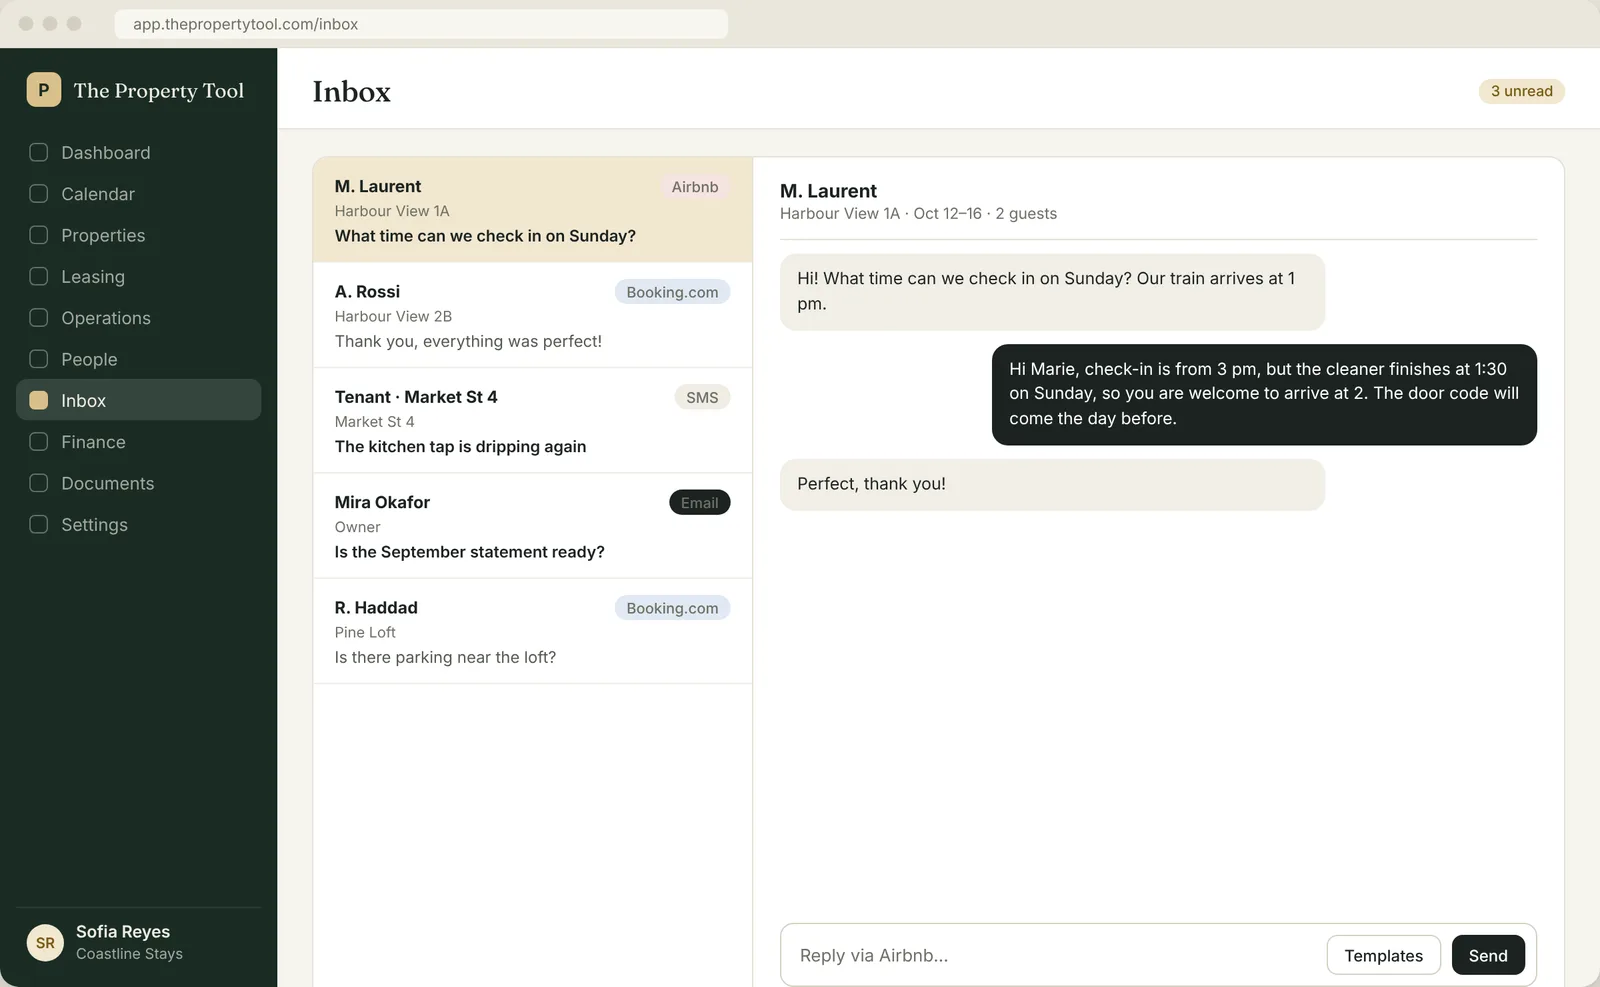
Task: Select the M. Laurent conversation in the list
Action: tap(532, 210)
